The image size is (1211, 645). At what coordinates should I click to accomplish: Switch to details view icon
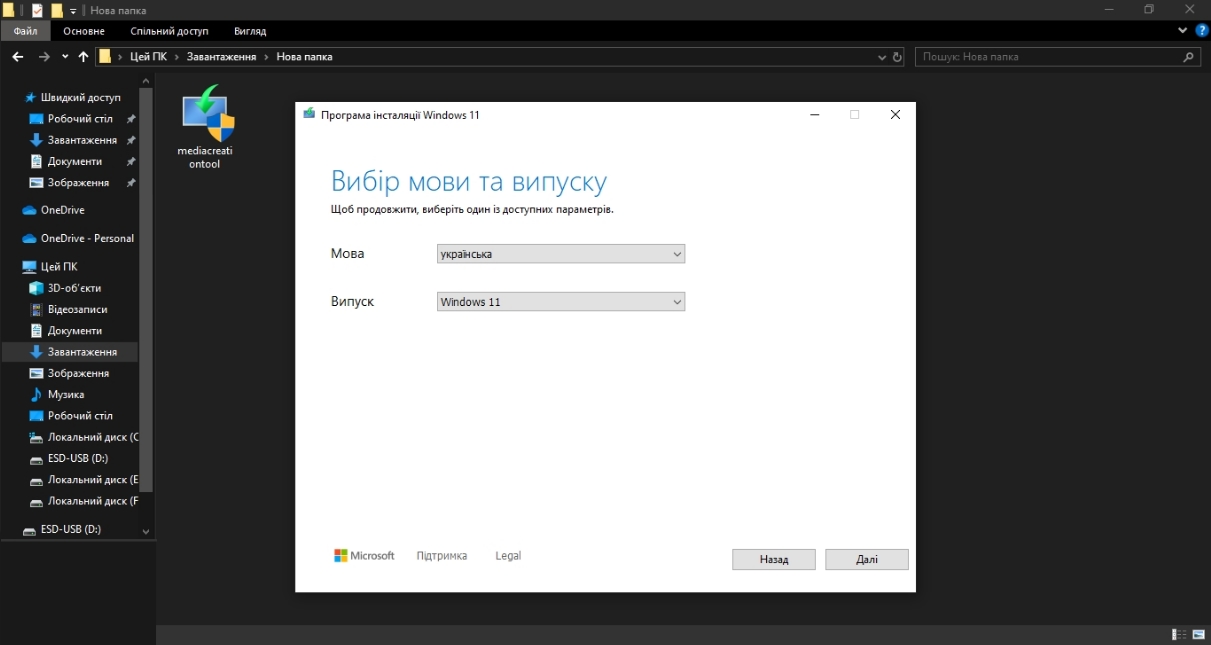1179,635
